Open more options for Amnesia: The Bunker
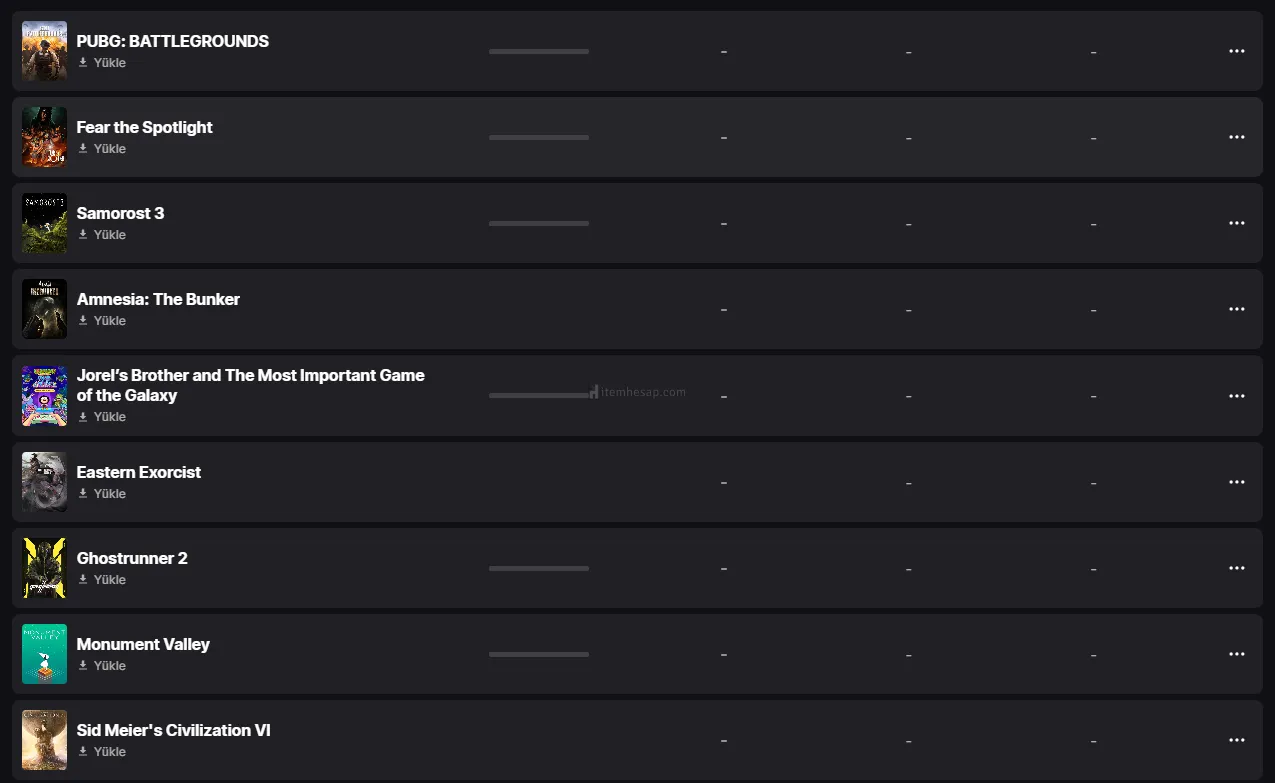This screenshot has height=783, width=1275. tap(1237, 309)
